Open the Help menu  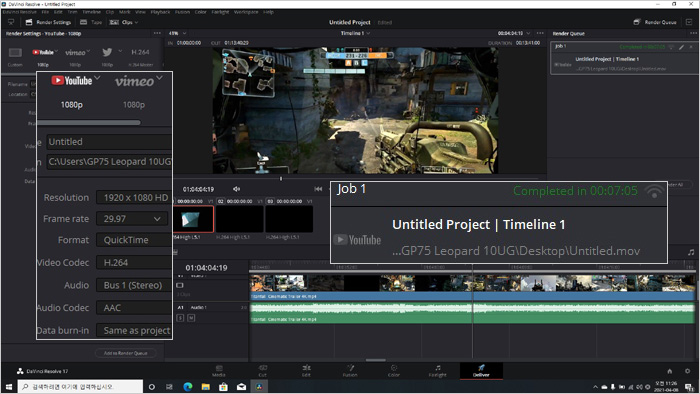(x=268, y=12)
